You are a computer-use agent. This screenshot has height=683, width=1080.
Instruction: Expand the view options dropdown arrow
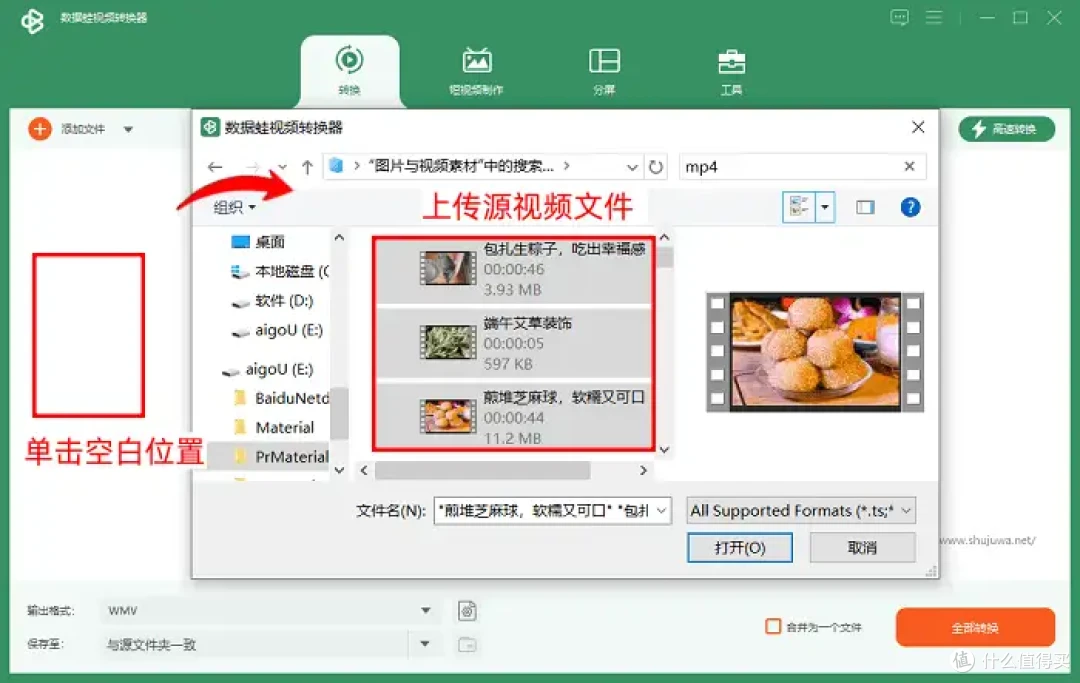824,207
